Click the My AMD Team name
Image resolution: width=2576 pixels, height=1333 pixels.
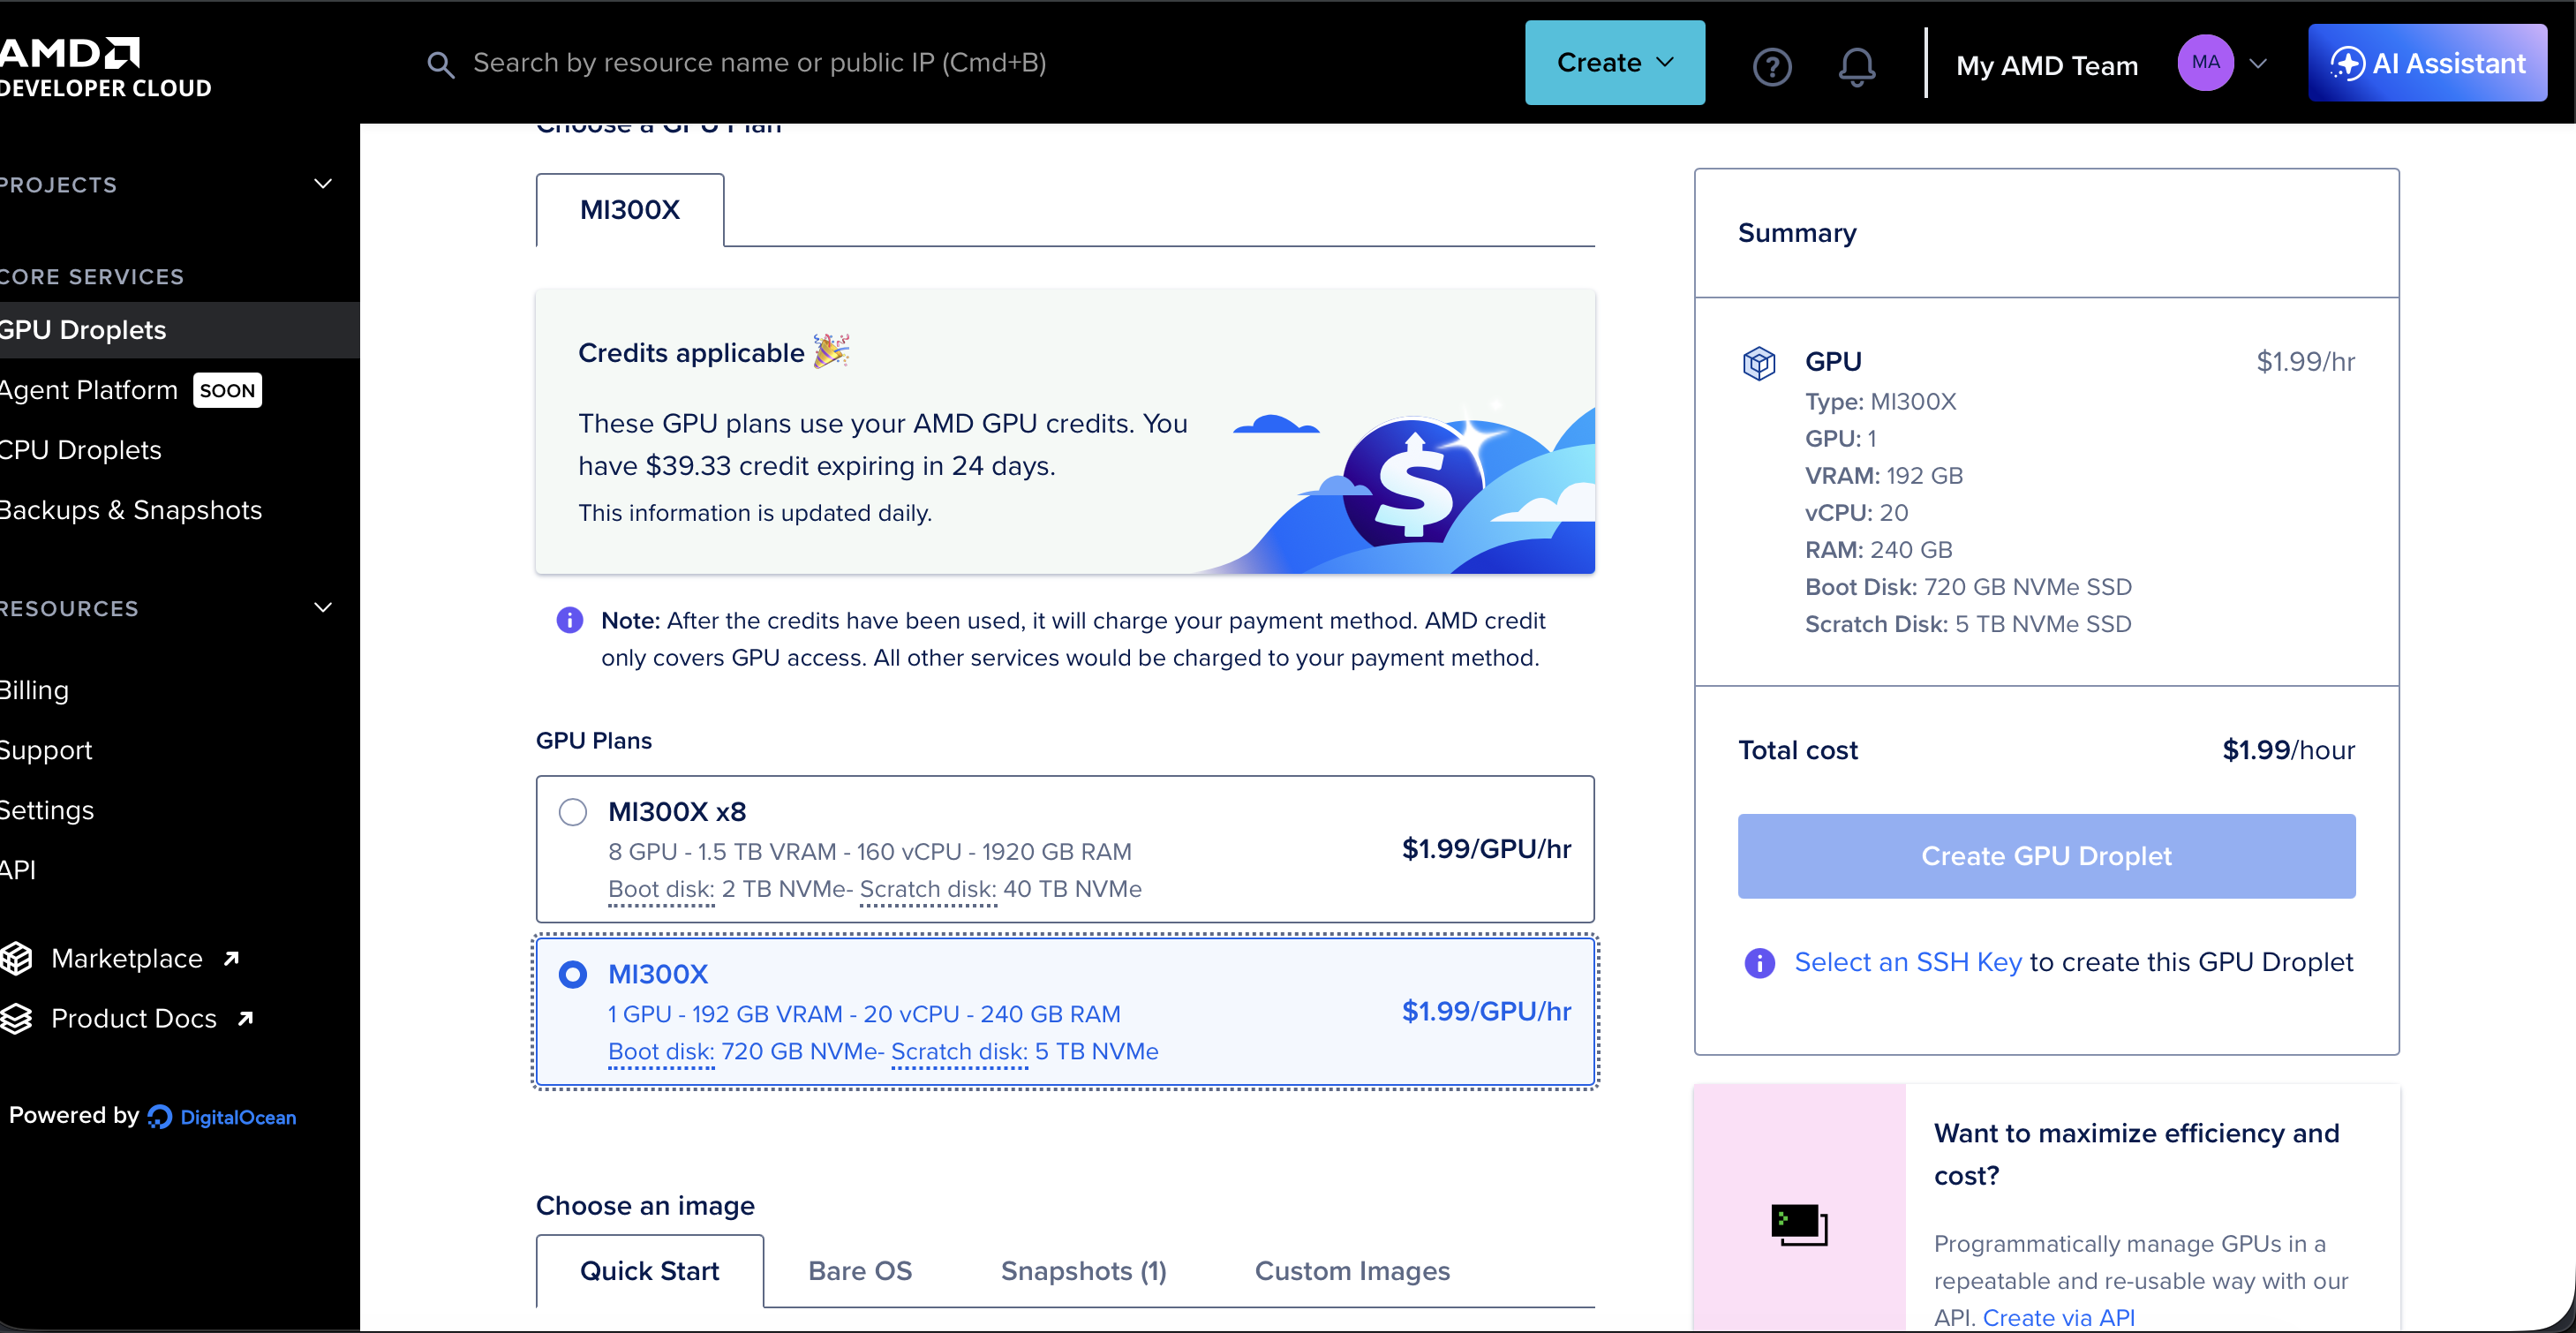click(2047, 66)
